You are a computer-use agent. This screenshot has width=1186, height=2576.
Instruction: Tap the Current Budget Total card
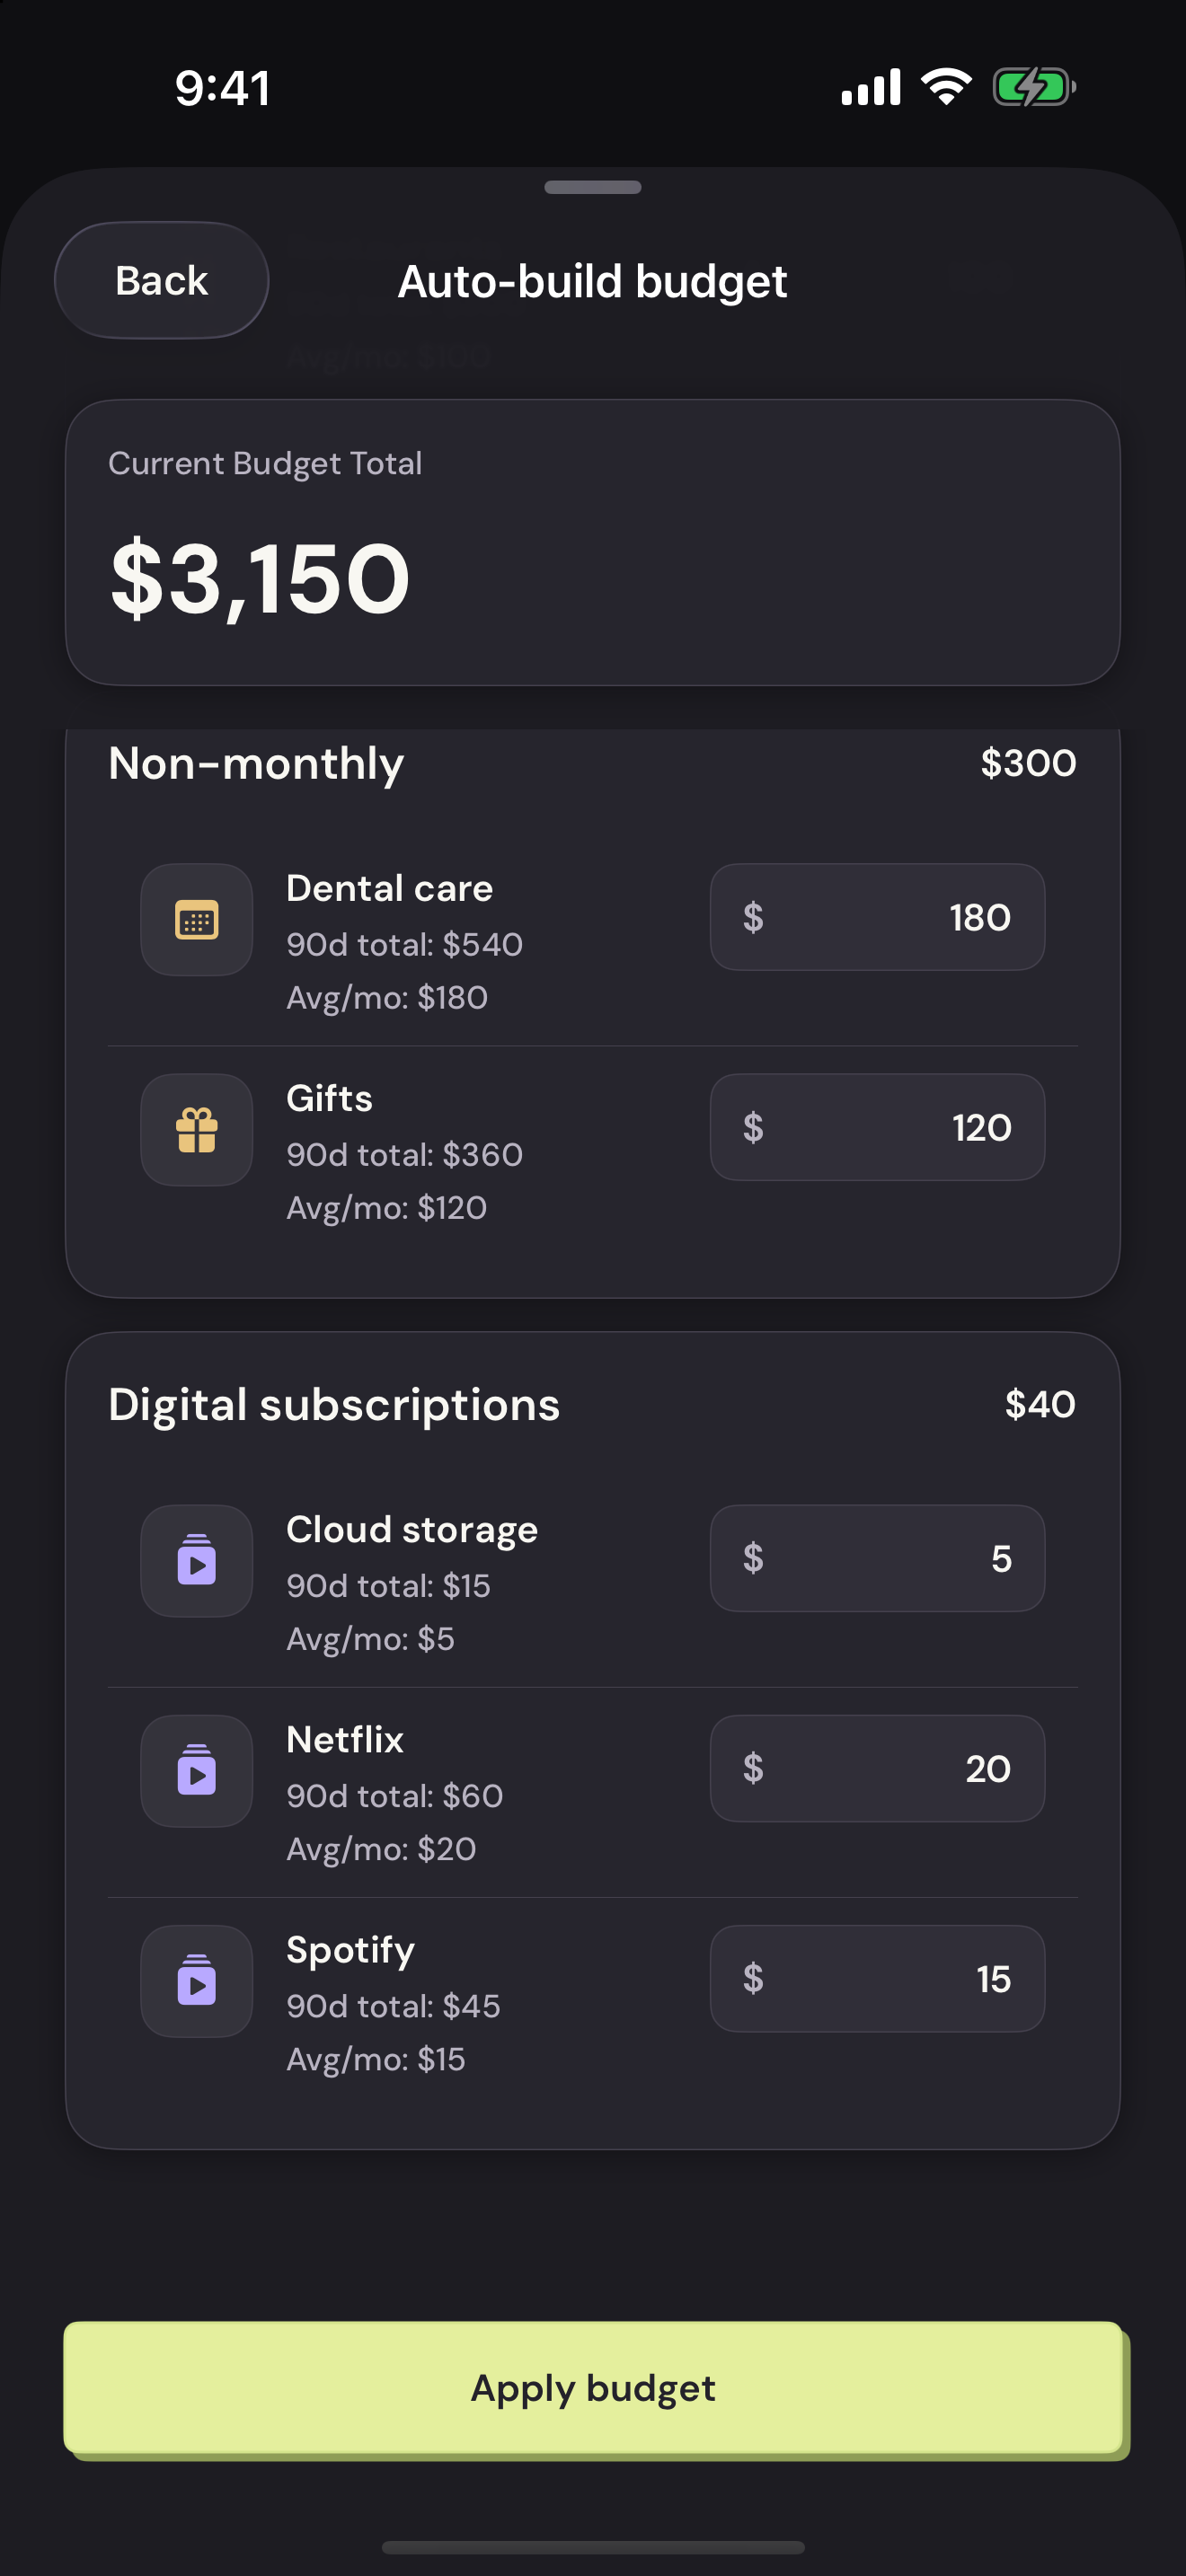point(593,543)
